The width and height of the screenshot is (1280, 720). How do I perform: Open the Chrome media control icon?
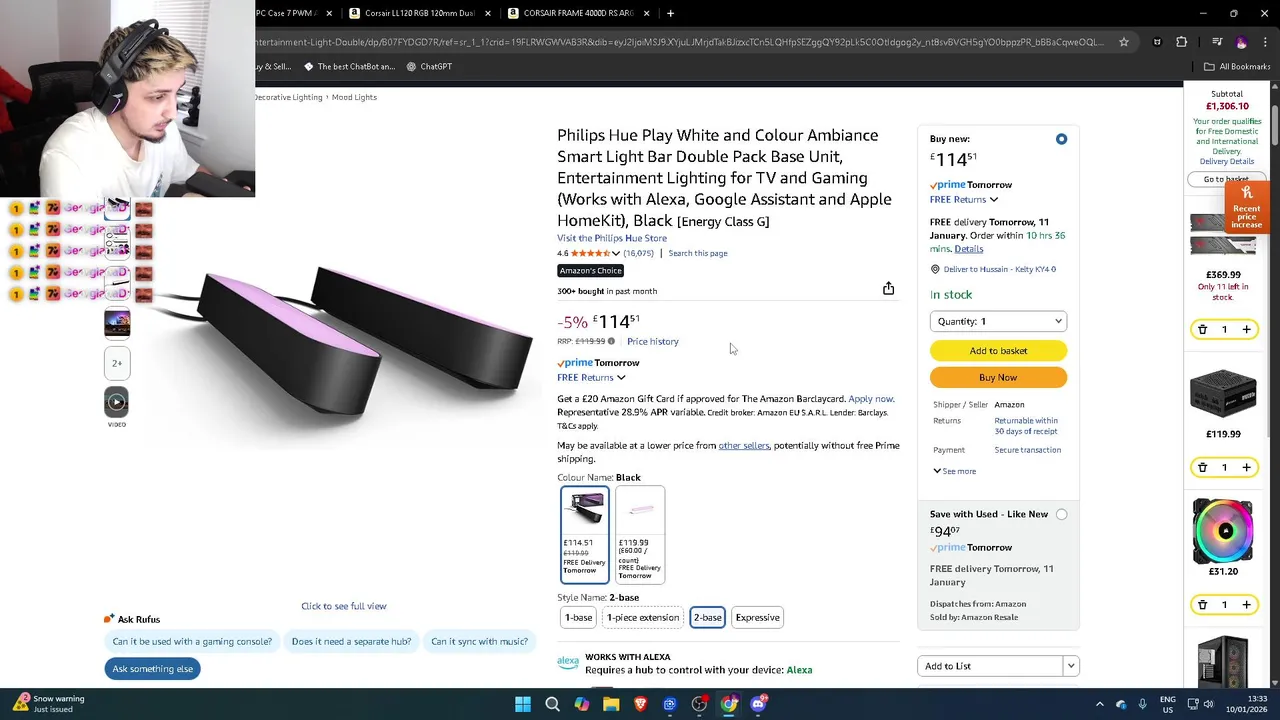[1216, 42]
